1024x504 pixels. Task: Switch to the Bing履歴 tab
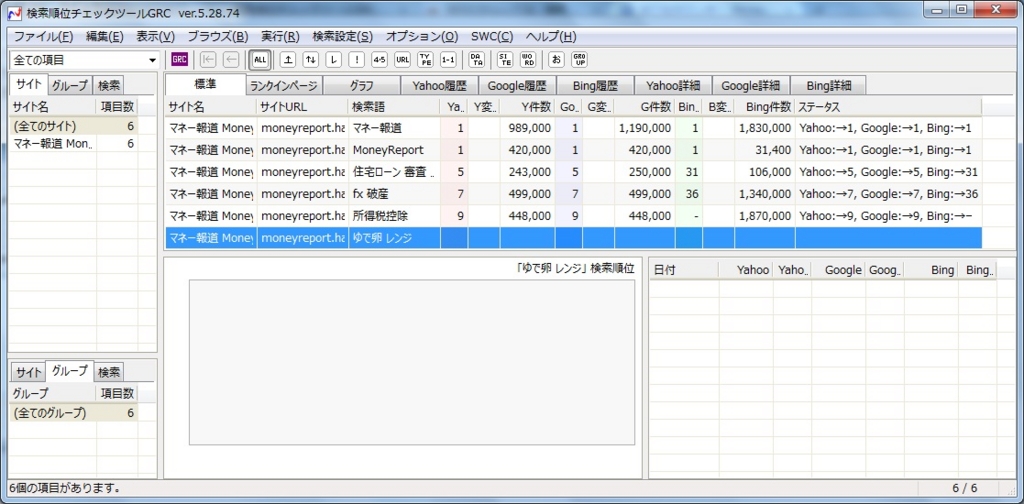tap(595, 86)
